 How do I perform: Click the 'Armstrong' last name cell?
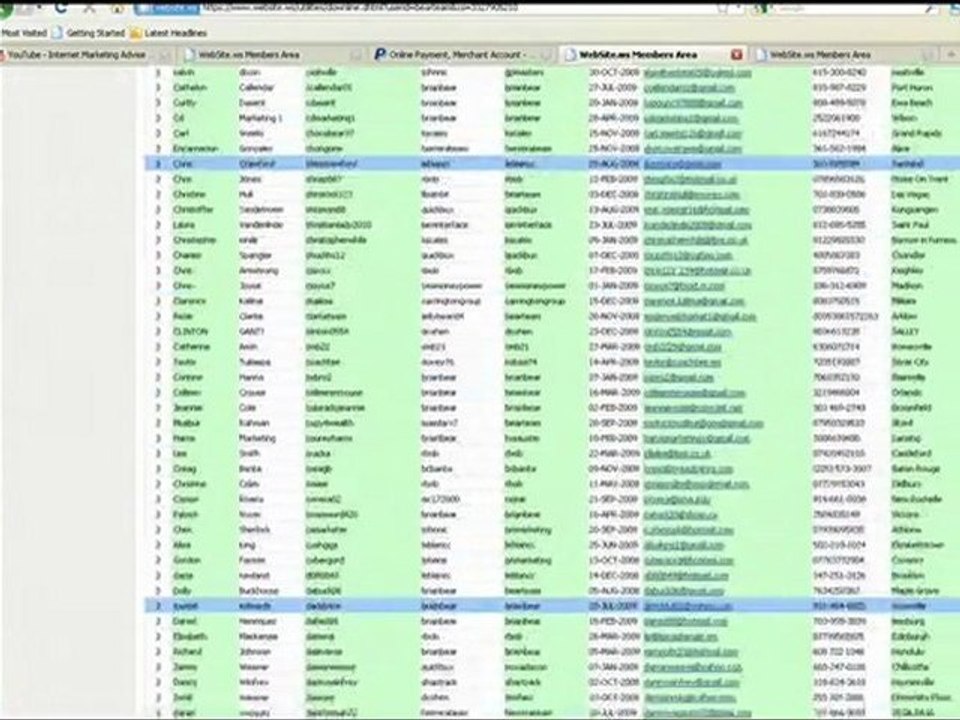tap(258, 271)
